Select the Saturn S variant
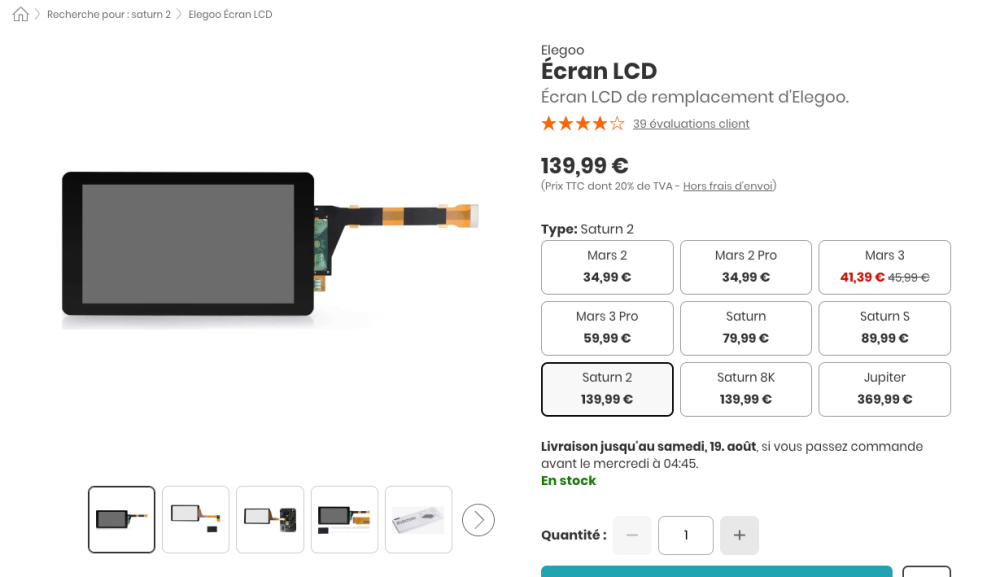The width and height of the screenshot is (1000, 577). tap(885, 328)
